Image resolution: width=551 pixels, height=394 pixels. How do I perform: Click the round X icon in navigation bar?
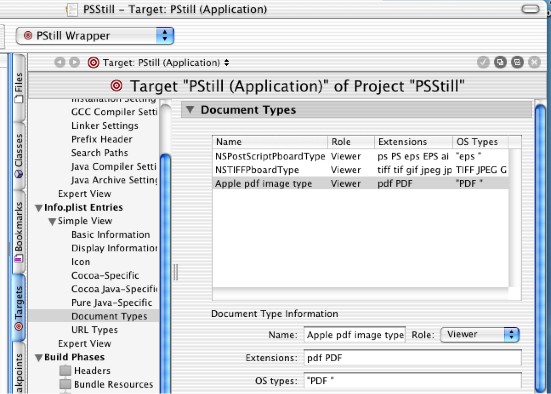[534, 62]
